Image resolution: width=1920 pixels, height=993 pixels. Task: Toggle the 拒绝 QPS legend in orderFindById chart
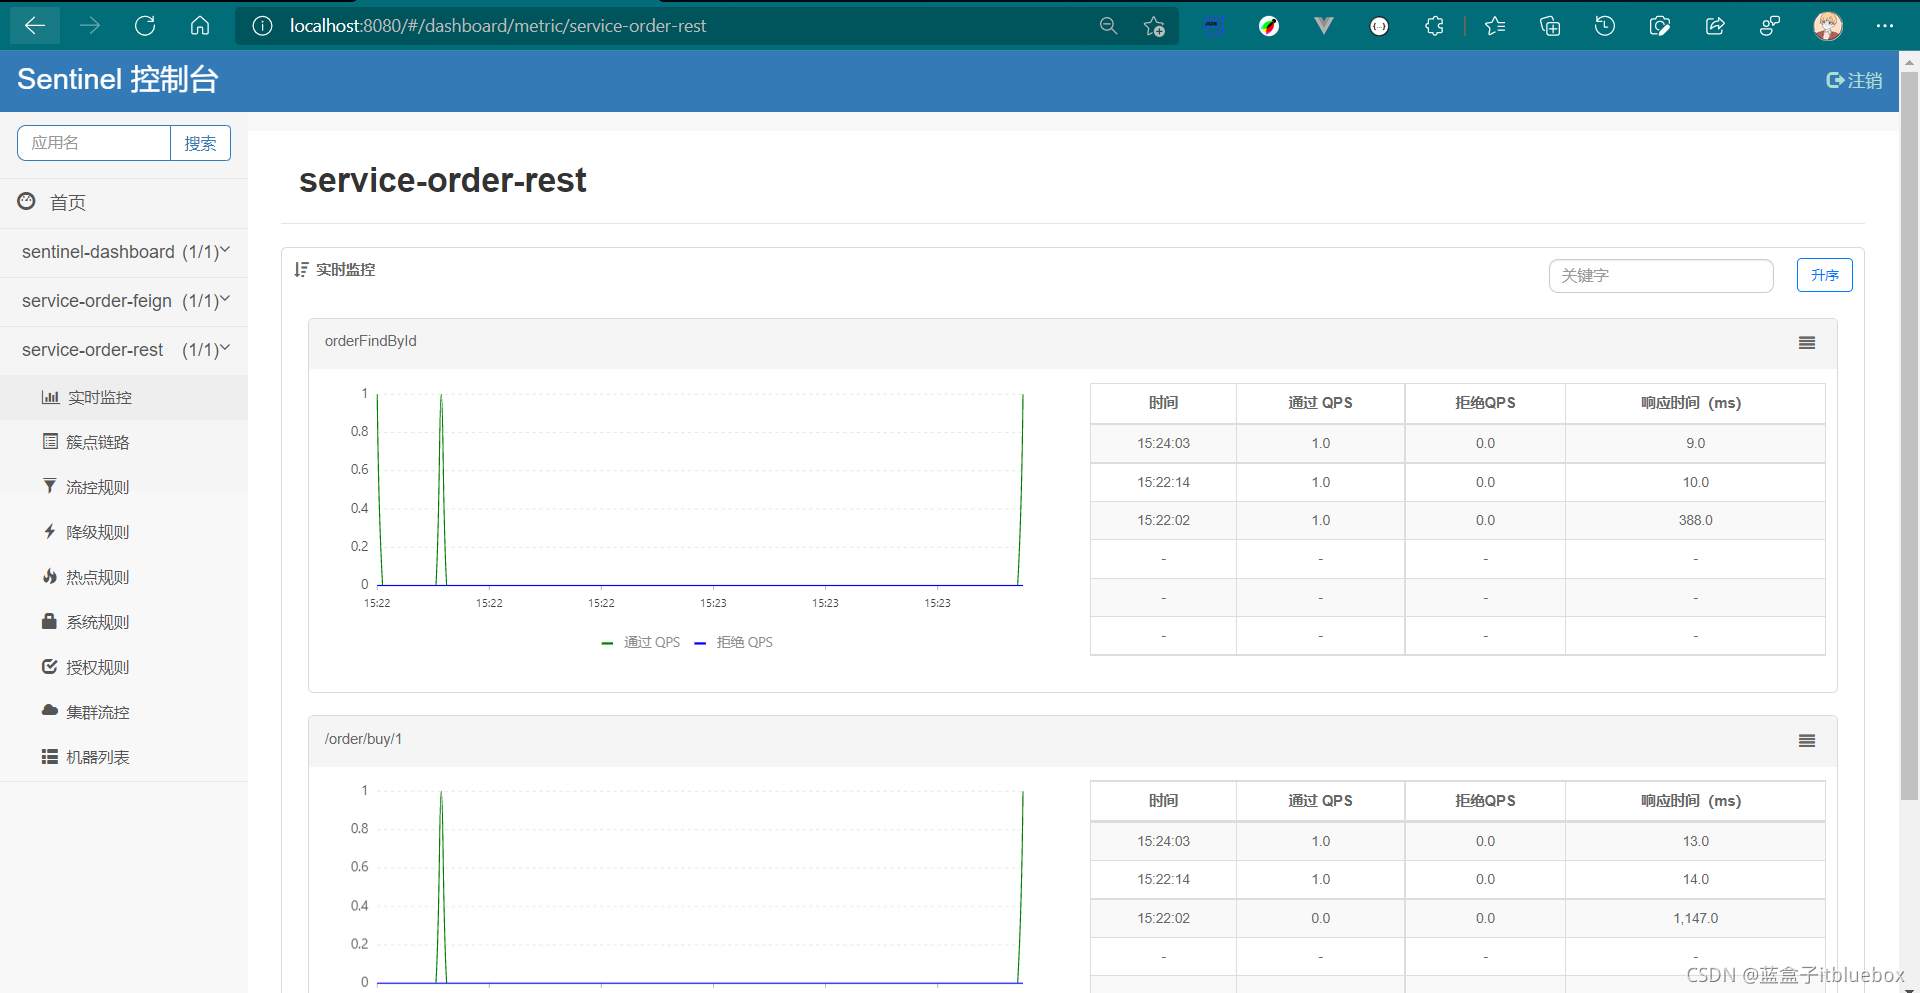[734, 642]
